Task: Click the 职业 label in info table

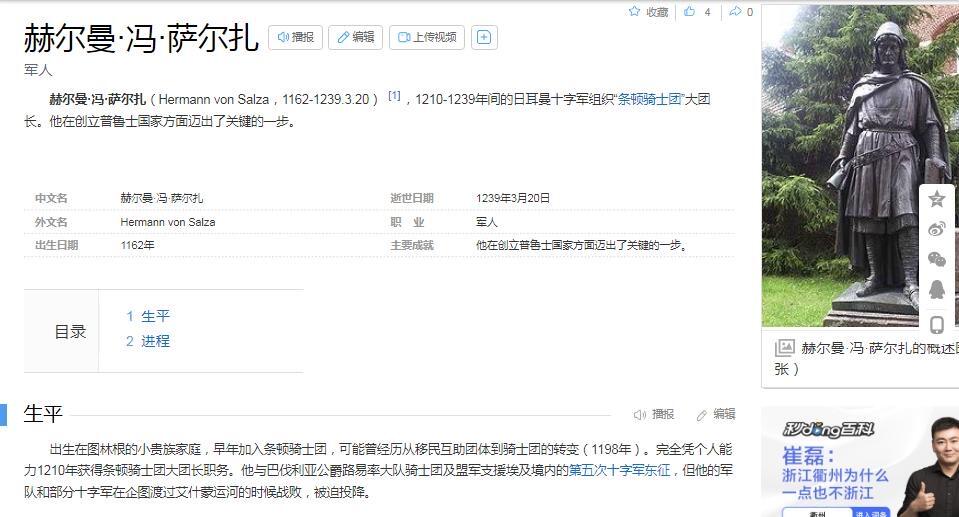Action: (407, 222)
